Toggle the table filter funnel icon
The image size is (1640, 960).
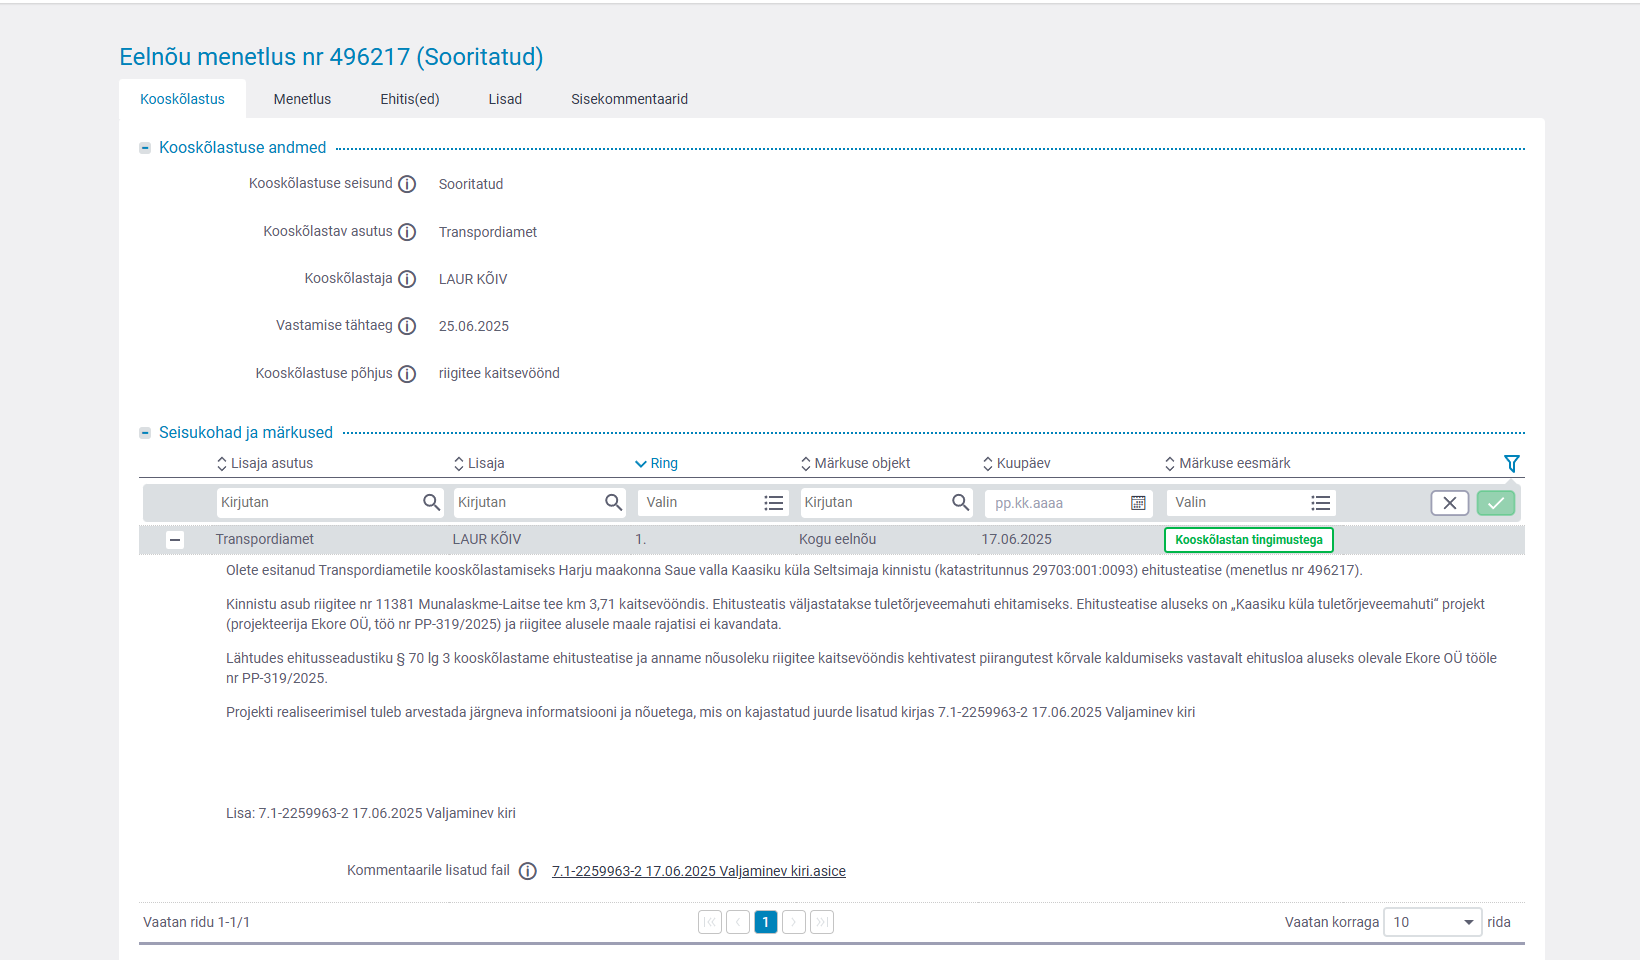point(1511,463)
